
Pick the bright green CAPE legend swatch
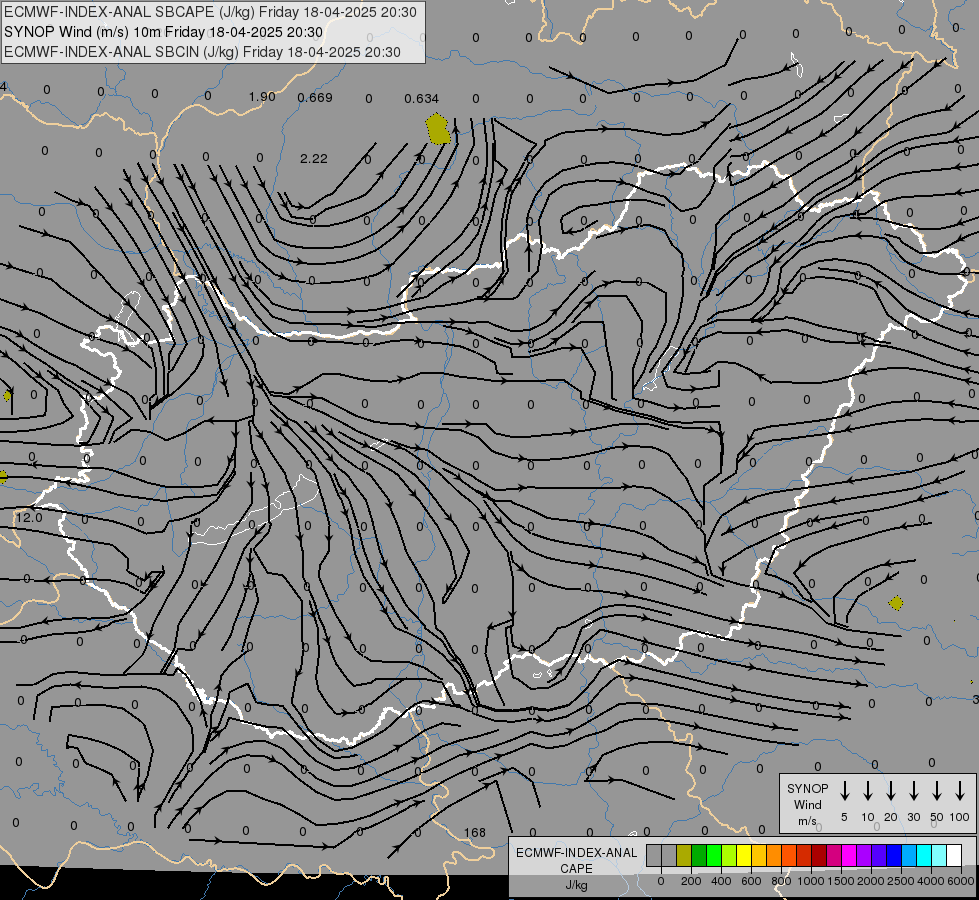click(x=714, y=855)
